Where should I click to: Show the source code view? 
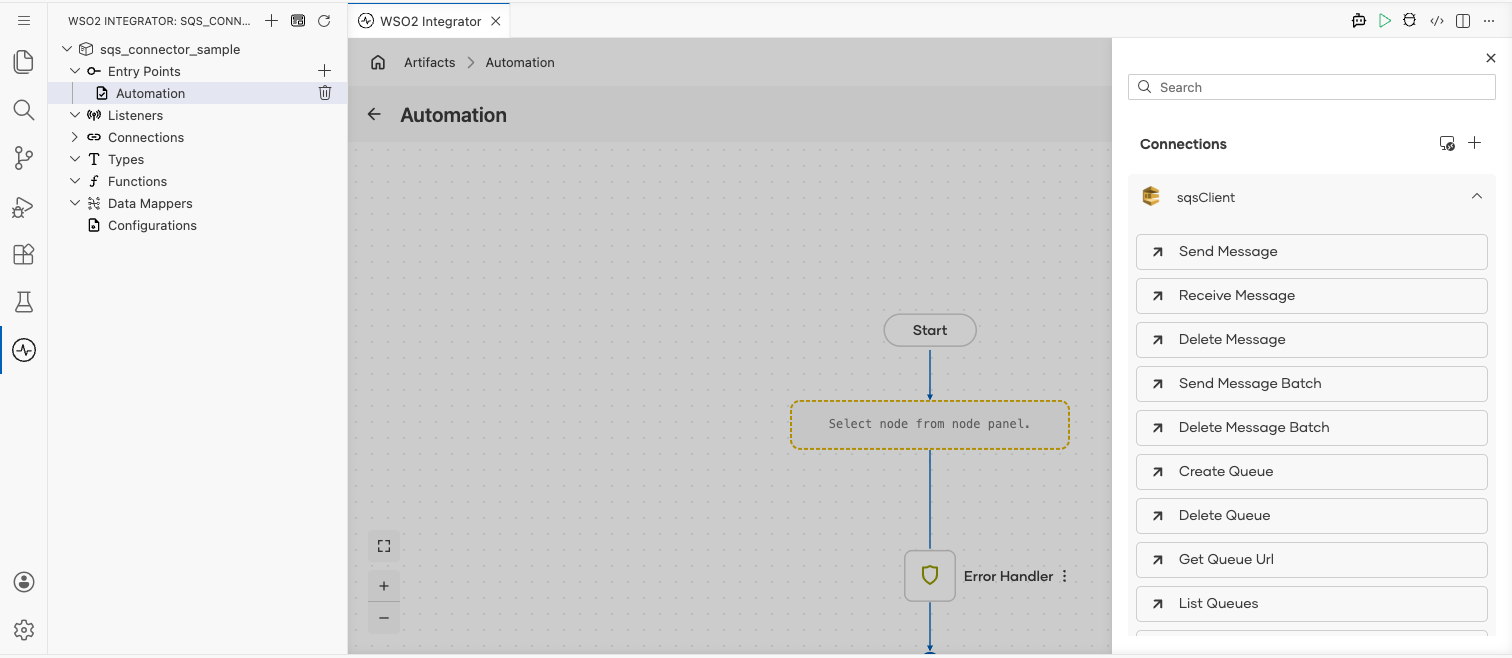pos(1437,21)
